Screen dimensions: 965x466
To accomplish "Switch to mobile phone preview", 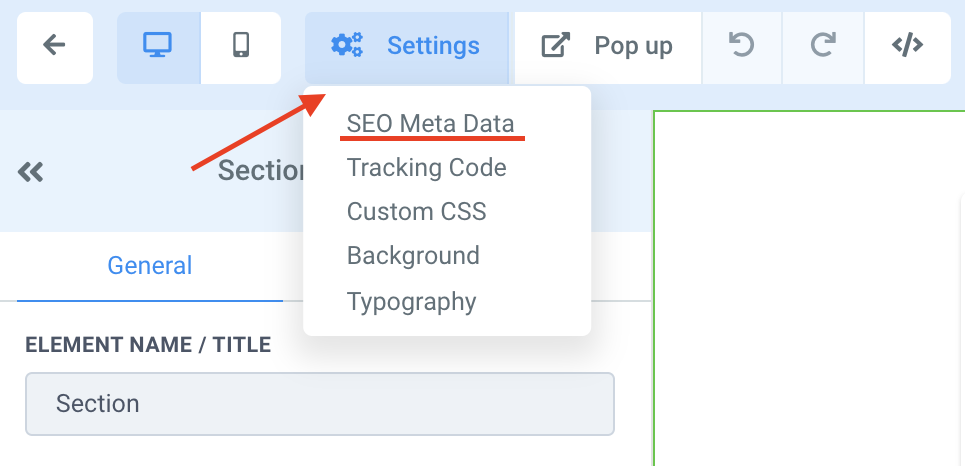I will click(x=241, y=47).
